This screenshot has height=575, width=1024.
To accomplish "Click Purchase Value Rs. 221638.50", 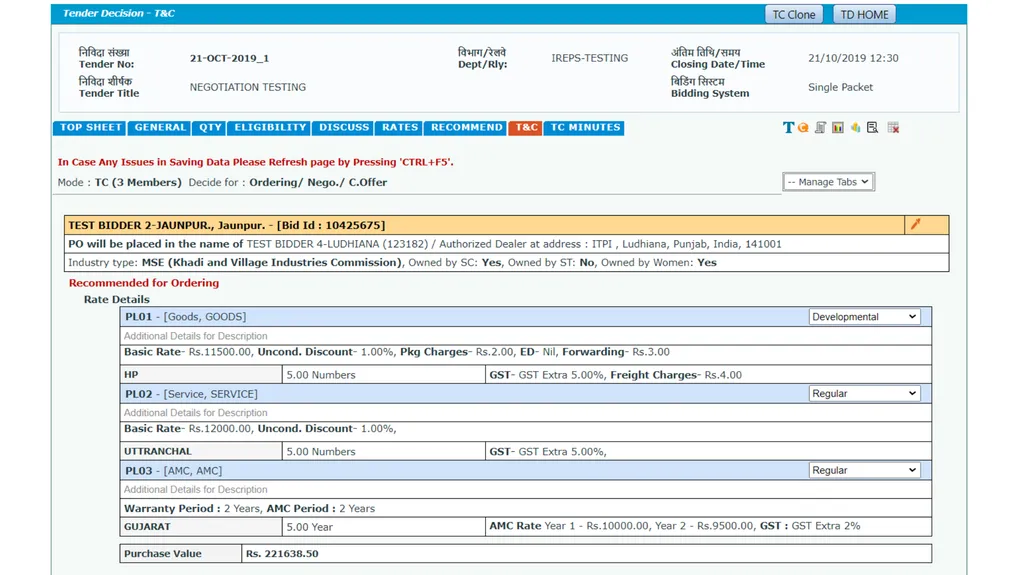I will pos(526,553).
